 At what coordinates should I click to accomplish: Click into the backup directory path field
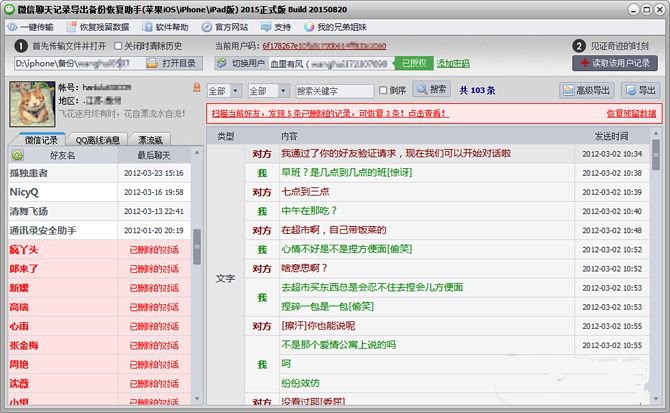pyautogui.click(x=79, y=64)
